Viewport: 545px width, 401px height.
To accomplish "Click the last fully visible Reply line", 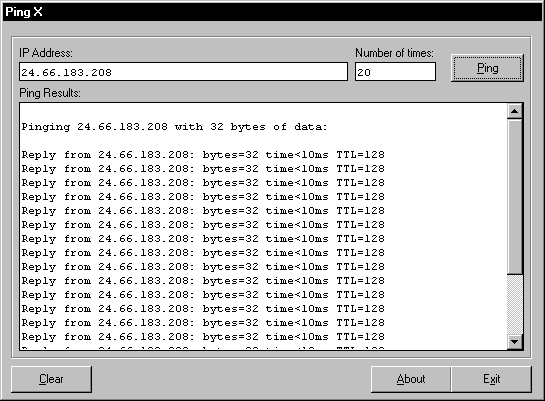I will 203,337.
